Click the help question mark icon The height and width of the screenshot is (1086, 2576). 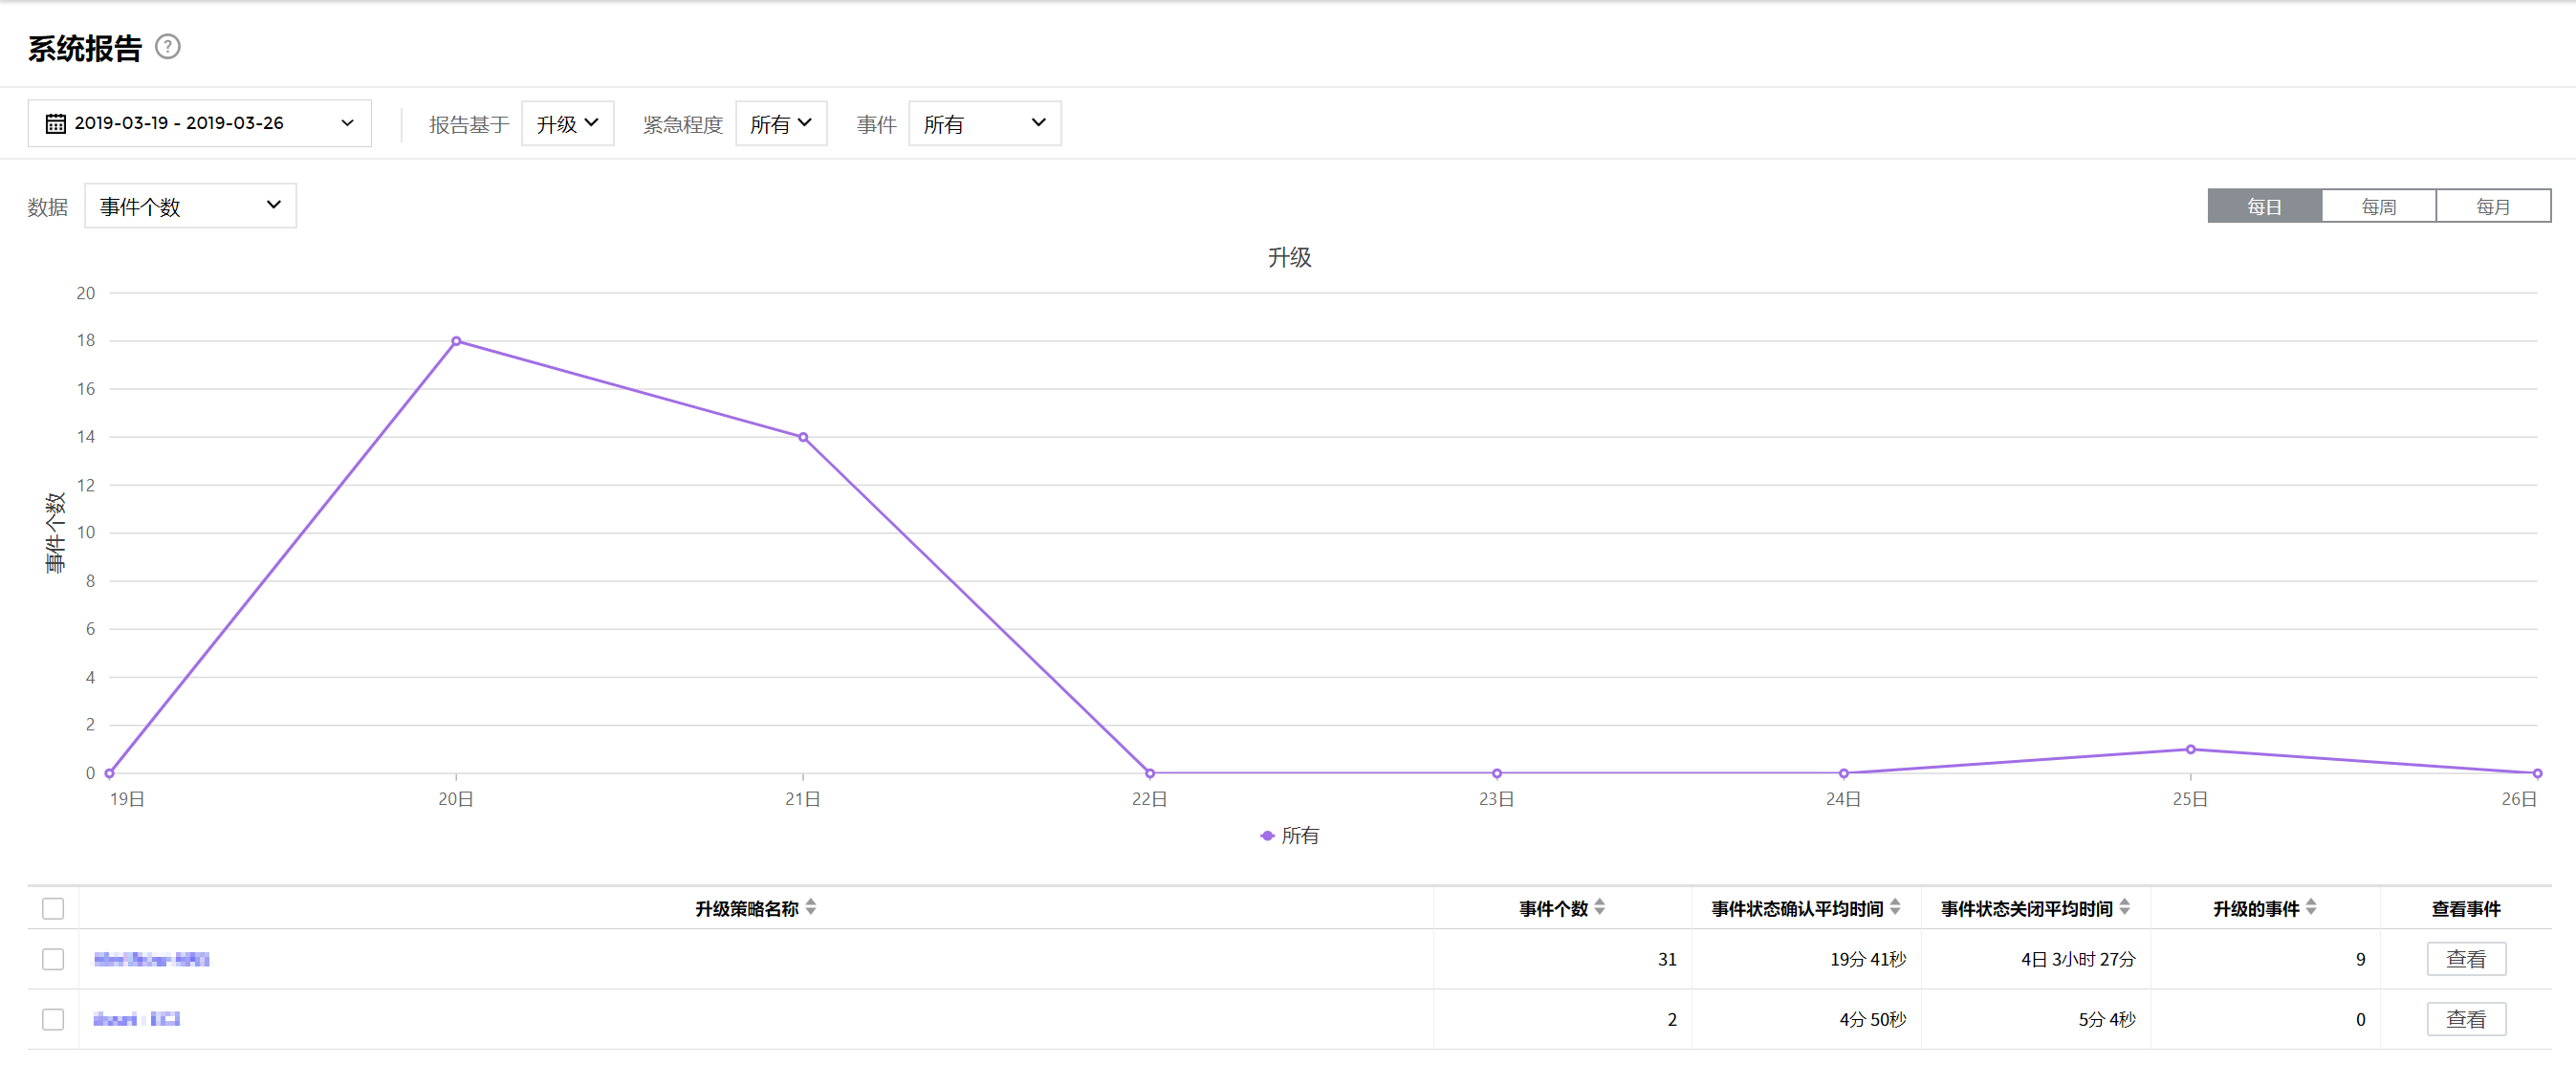coord(168,47)
